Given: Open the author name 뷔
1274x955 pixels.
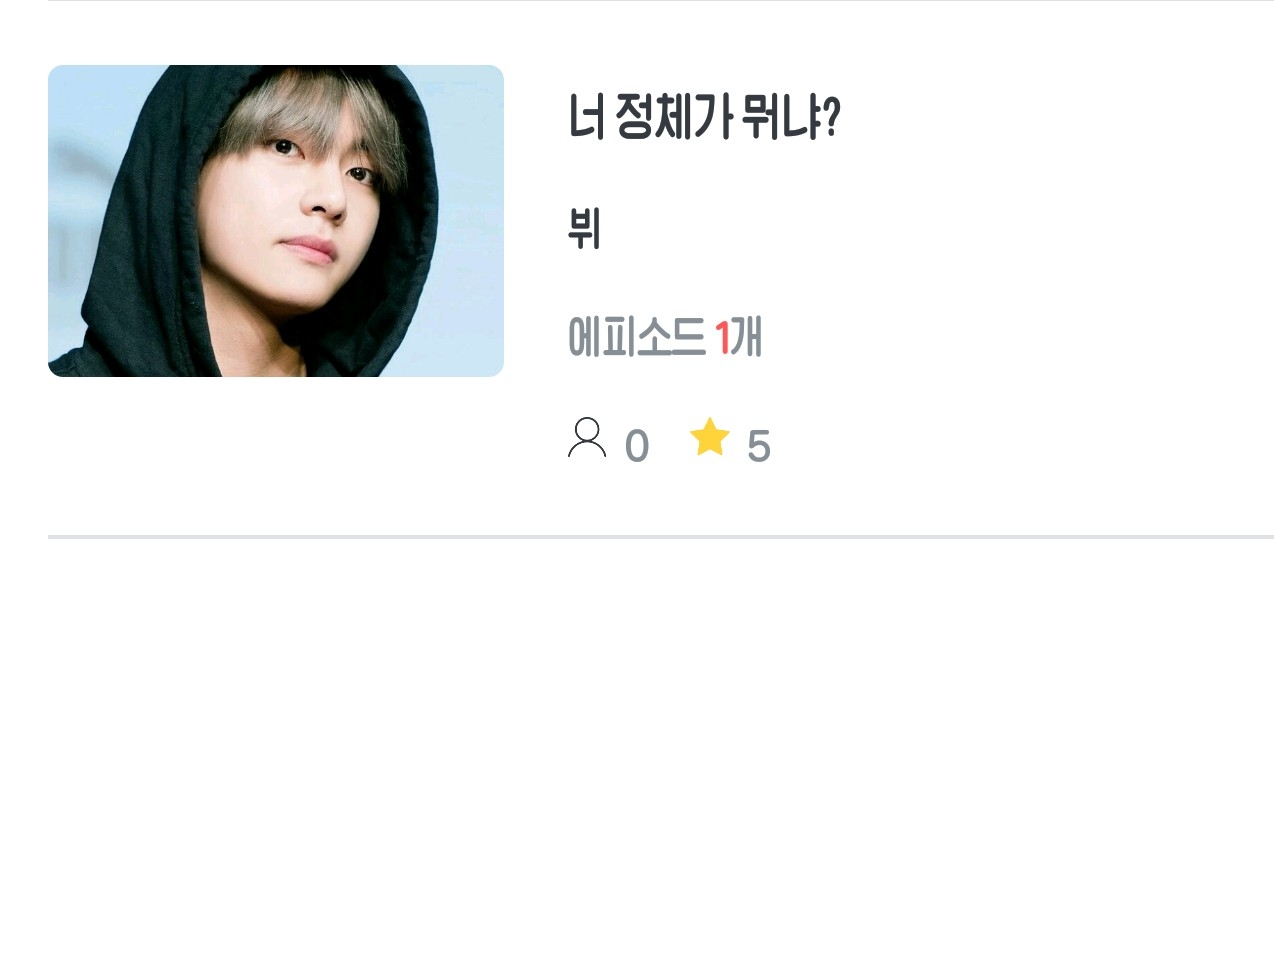Looking at the screenshot, I should [x=584, y=228].
